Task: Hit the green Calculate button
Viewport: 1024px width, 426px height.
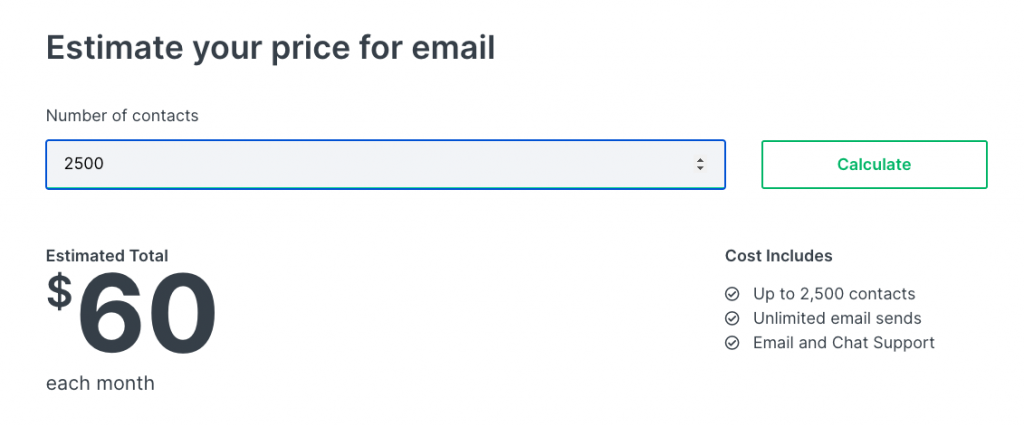Action: tap(874, 164)
